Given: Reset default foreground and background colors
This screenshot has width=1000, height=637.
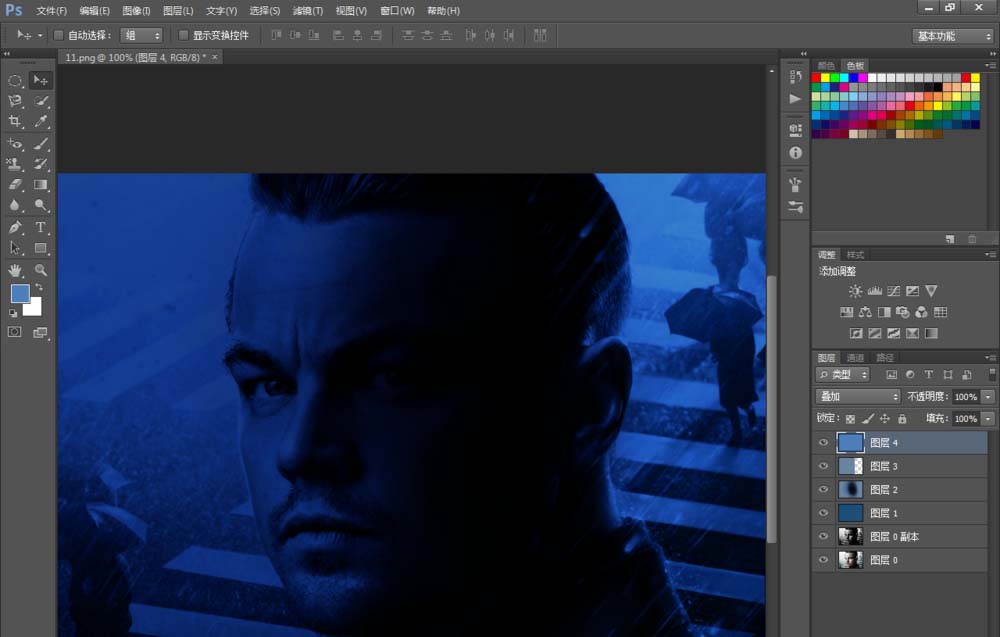Looking at the screenshot, I should (x=13, y=313).
